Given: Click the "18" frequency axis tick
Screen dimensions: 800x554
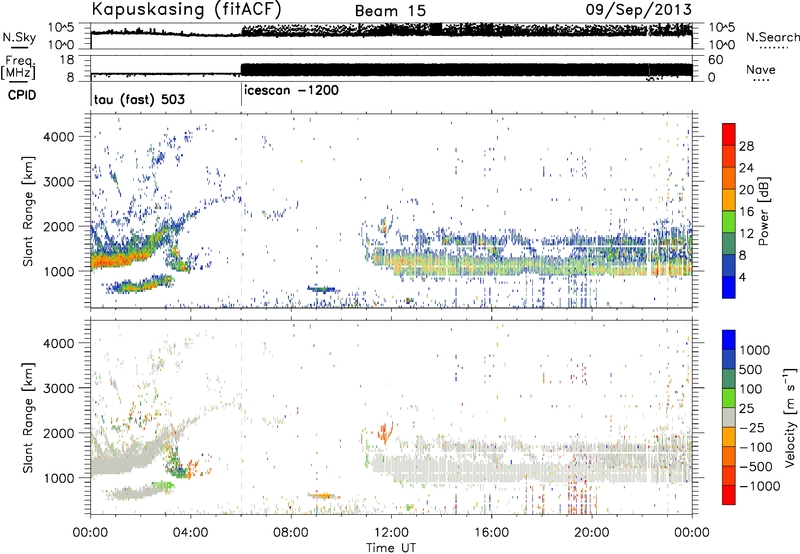Looking at the screenshot, I should click(x=67, y=60).
